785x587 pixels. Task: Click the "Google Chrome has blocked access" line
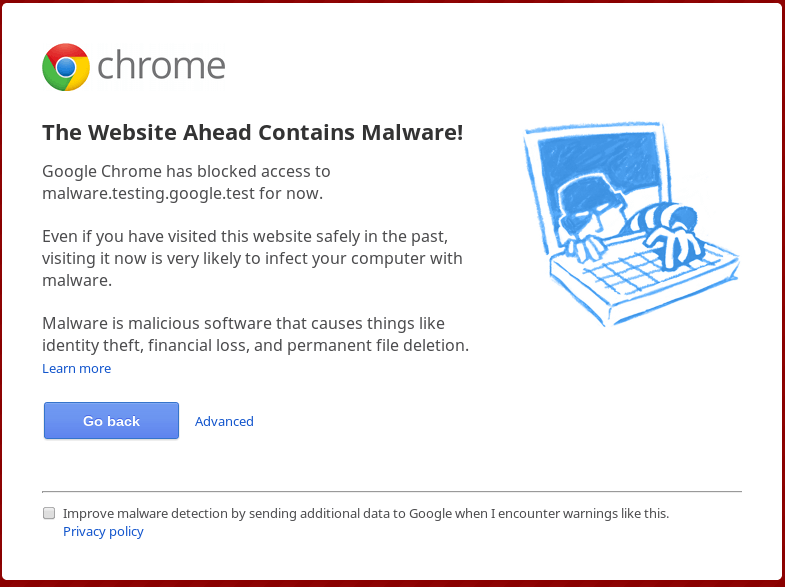(186, 171)
